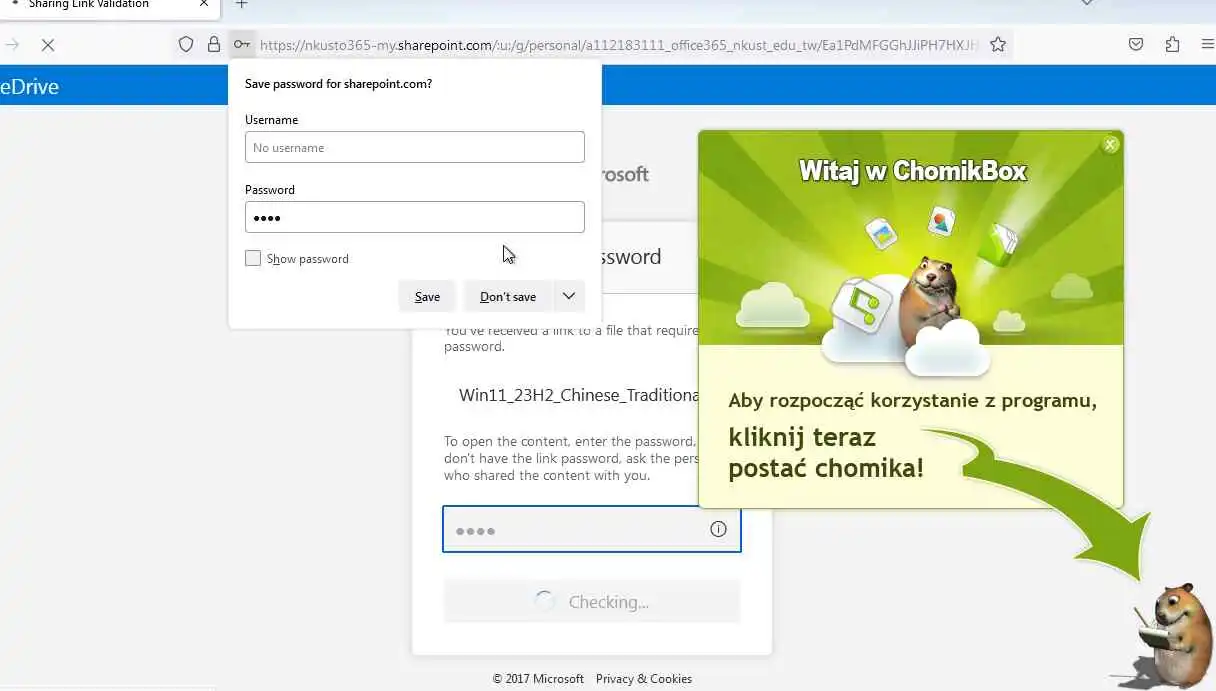This screenshot has width=1216, height=691.
Task: Expand the Don't save dropdown arrow
Action: 568,296
